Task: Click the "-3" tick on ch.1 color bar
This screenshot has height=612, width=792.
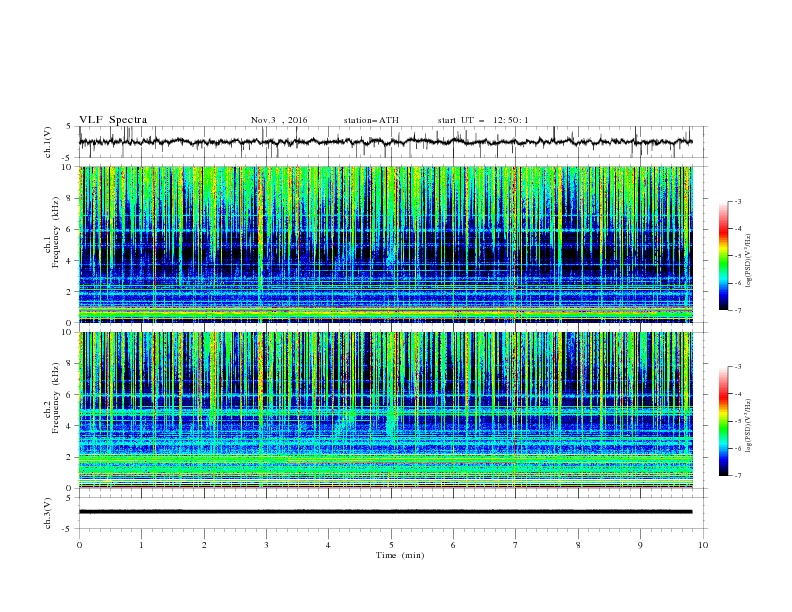Action: [738, 201]
